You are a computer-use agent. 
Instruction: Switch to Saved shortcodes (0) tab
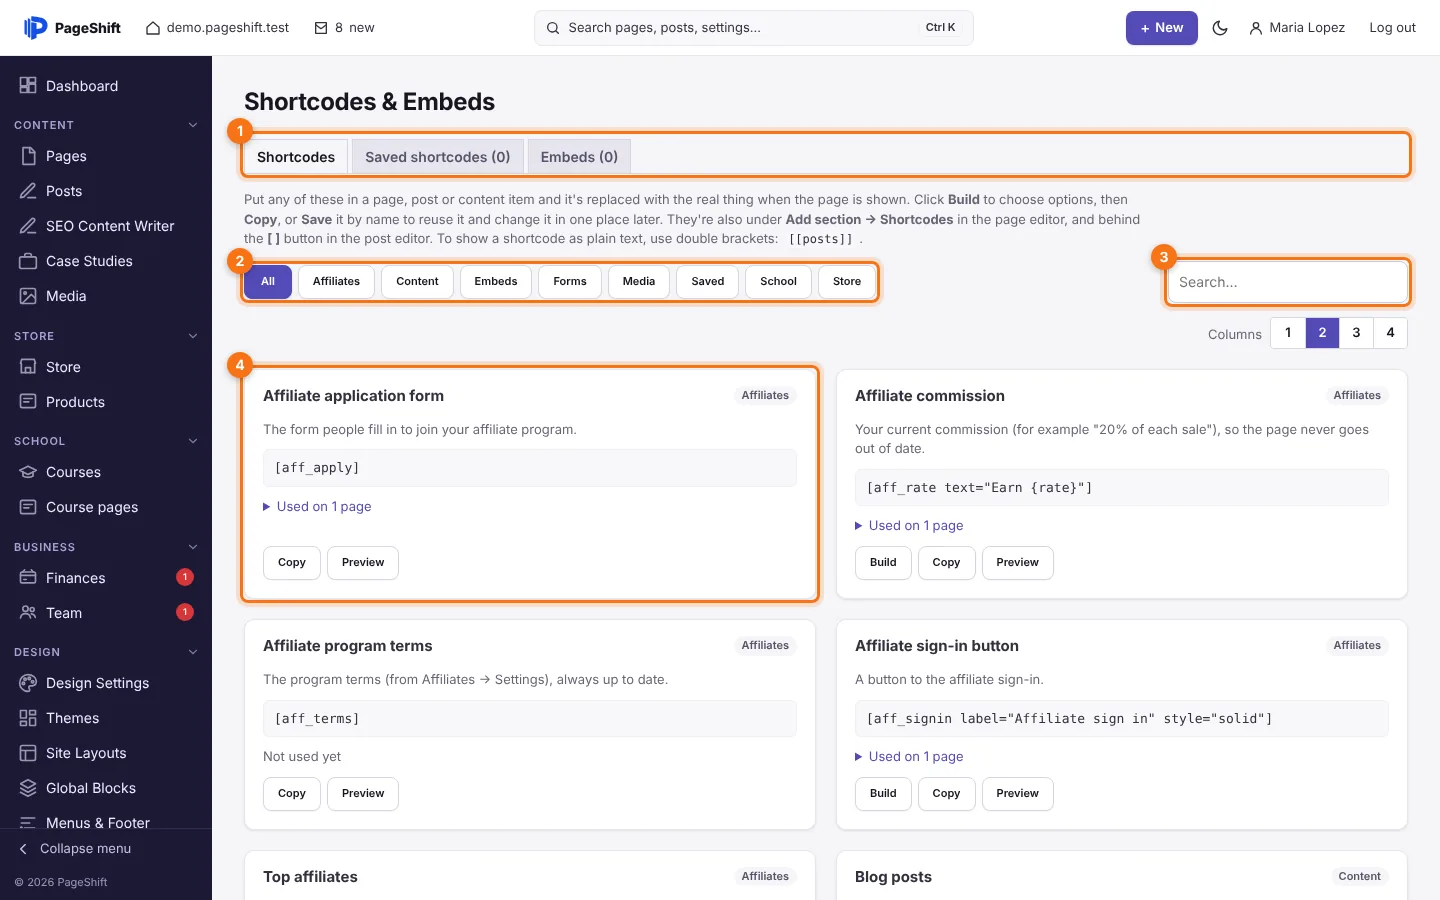click(x=438, y=157)
